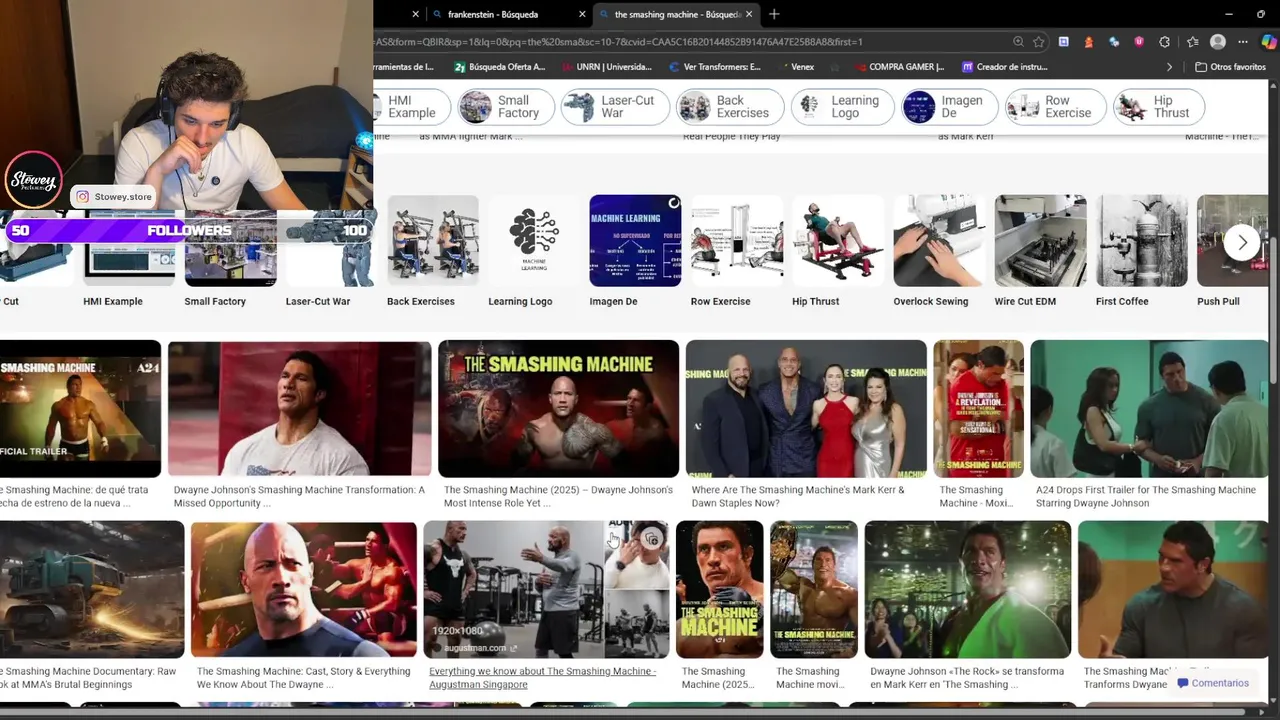Grab the page vertical scrollbar

[1274, 310]
